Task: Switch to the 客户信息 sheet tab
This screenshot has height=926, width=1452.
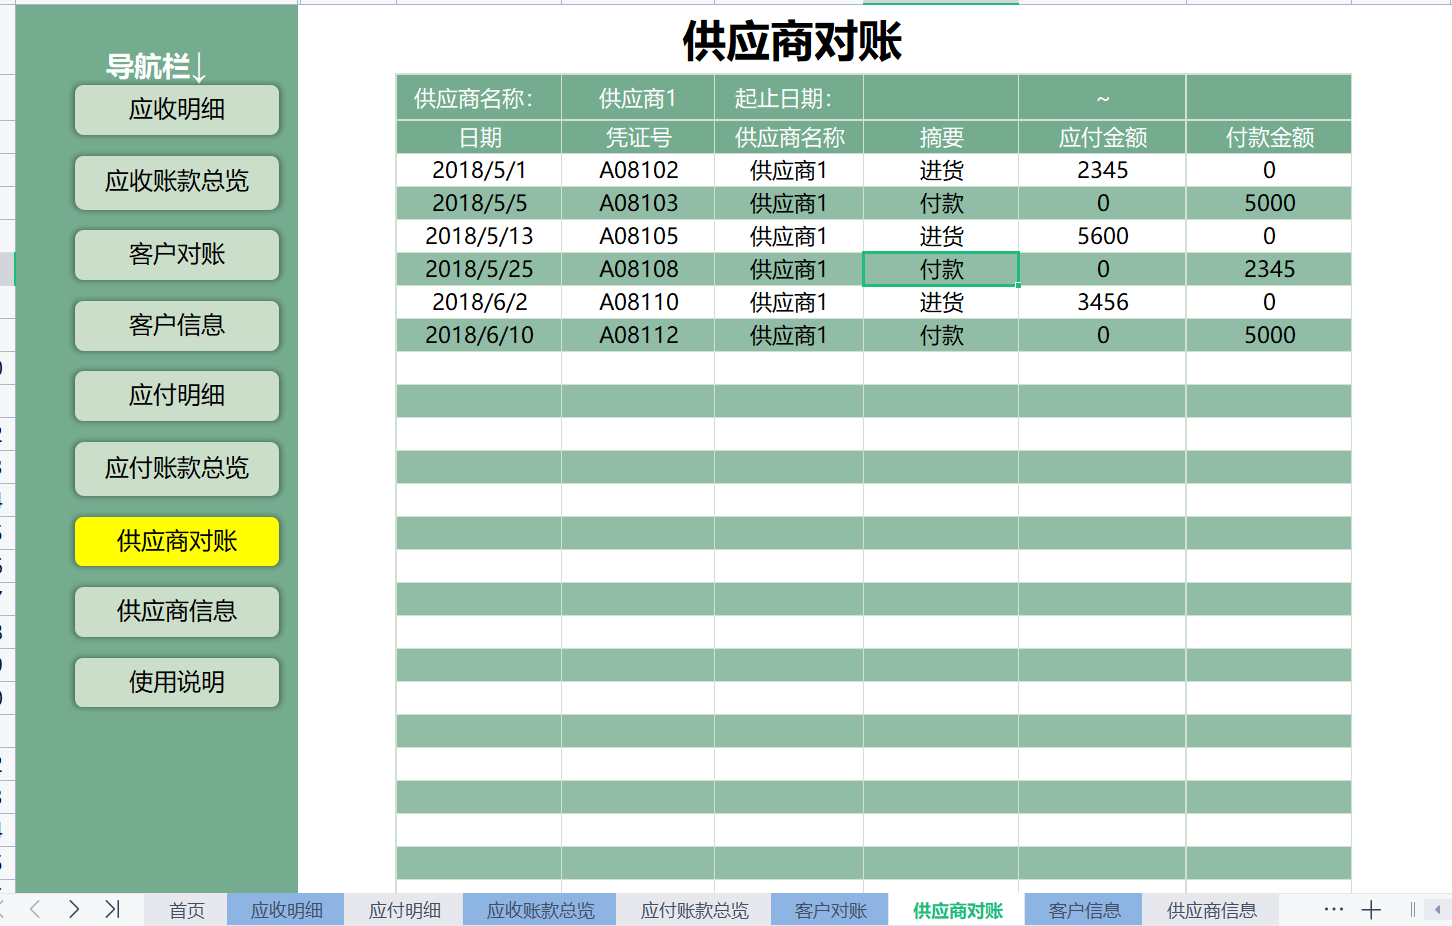Action: pyautogui.click(x=1083, y=909)
